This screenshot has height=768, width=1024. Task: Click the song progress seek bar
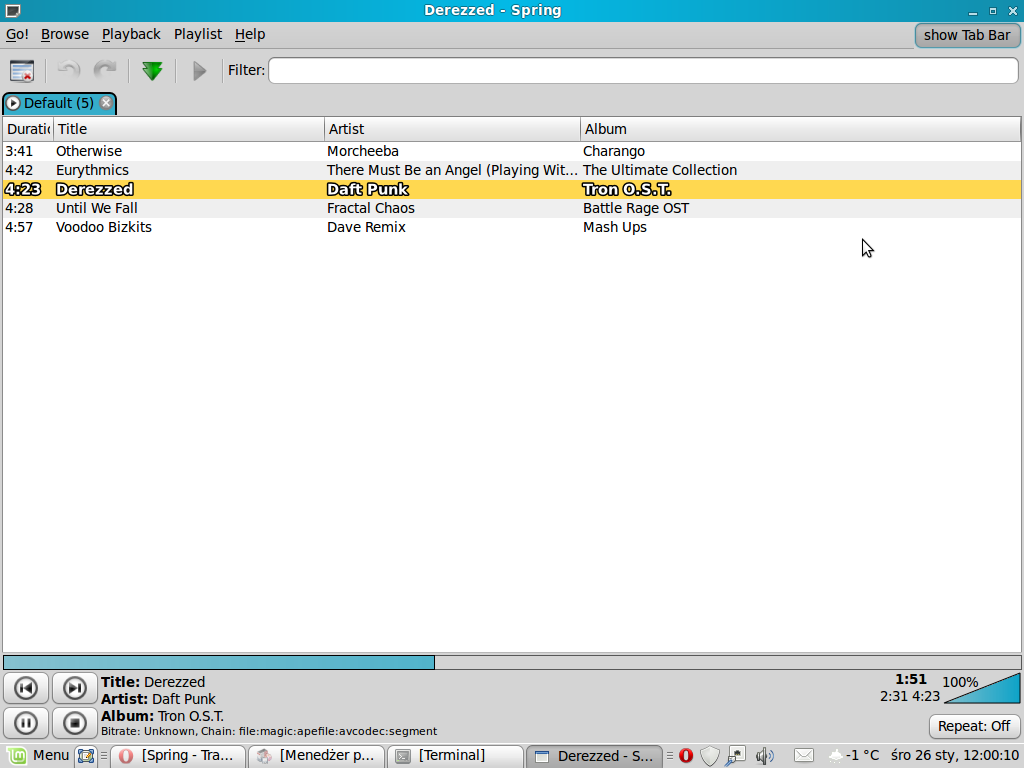[512, 662]
